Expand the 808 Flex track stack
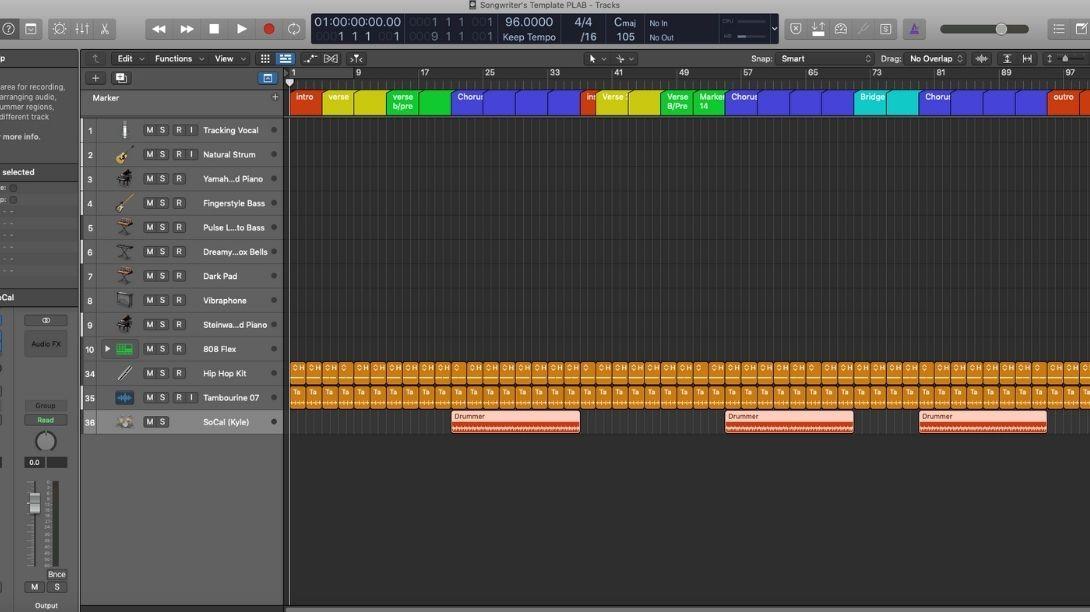Image resolution: width=1090 pixels, height=612 pixels. [107, 349]
